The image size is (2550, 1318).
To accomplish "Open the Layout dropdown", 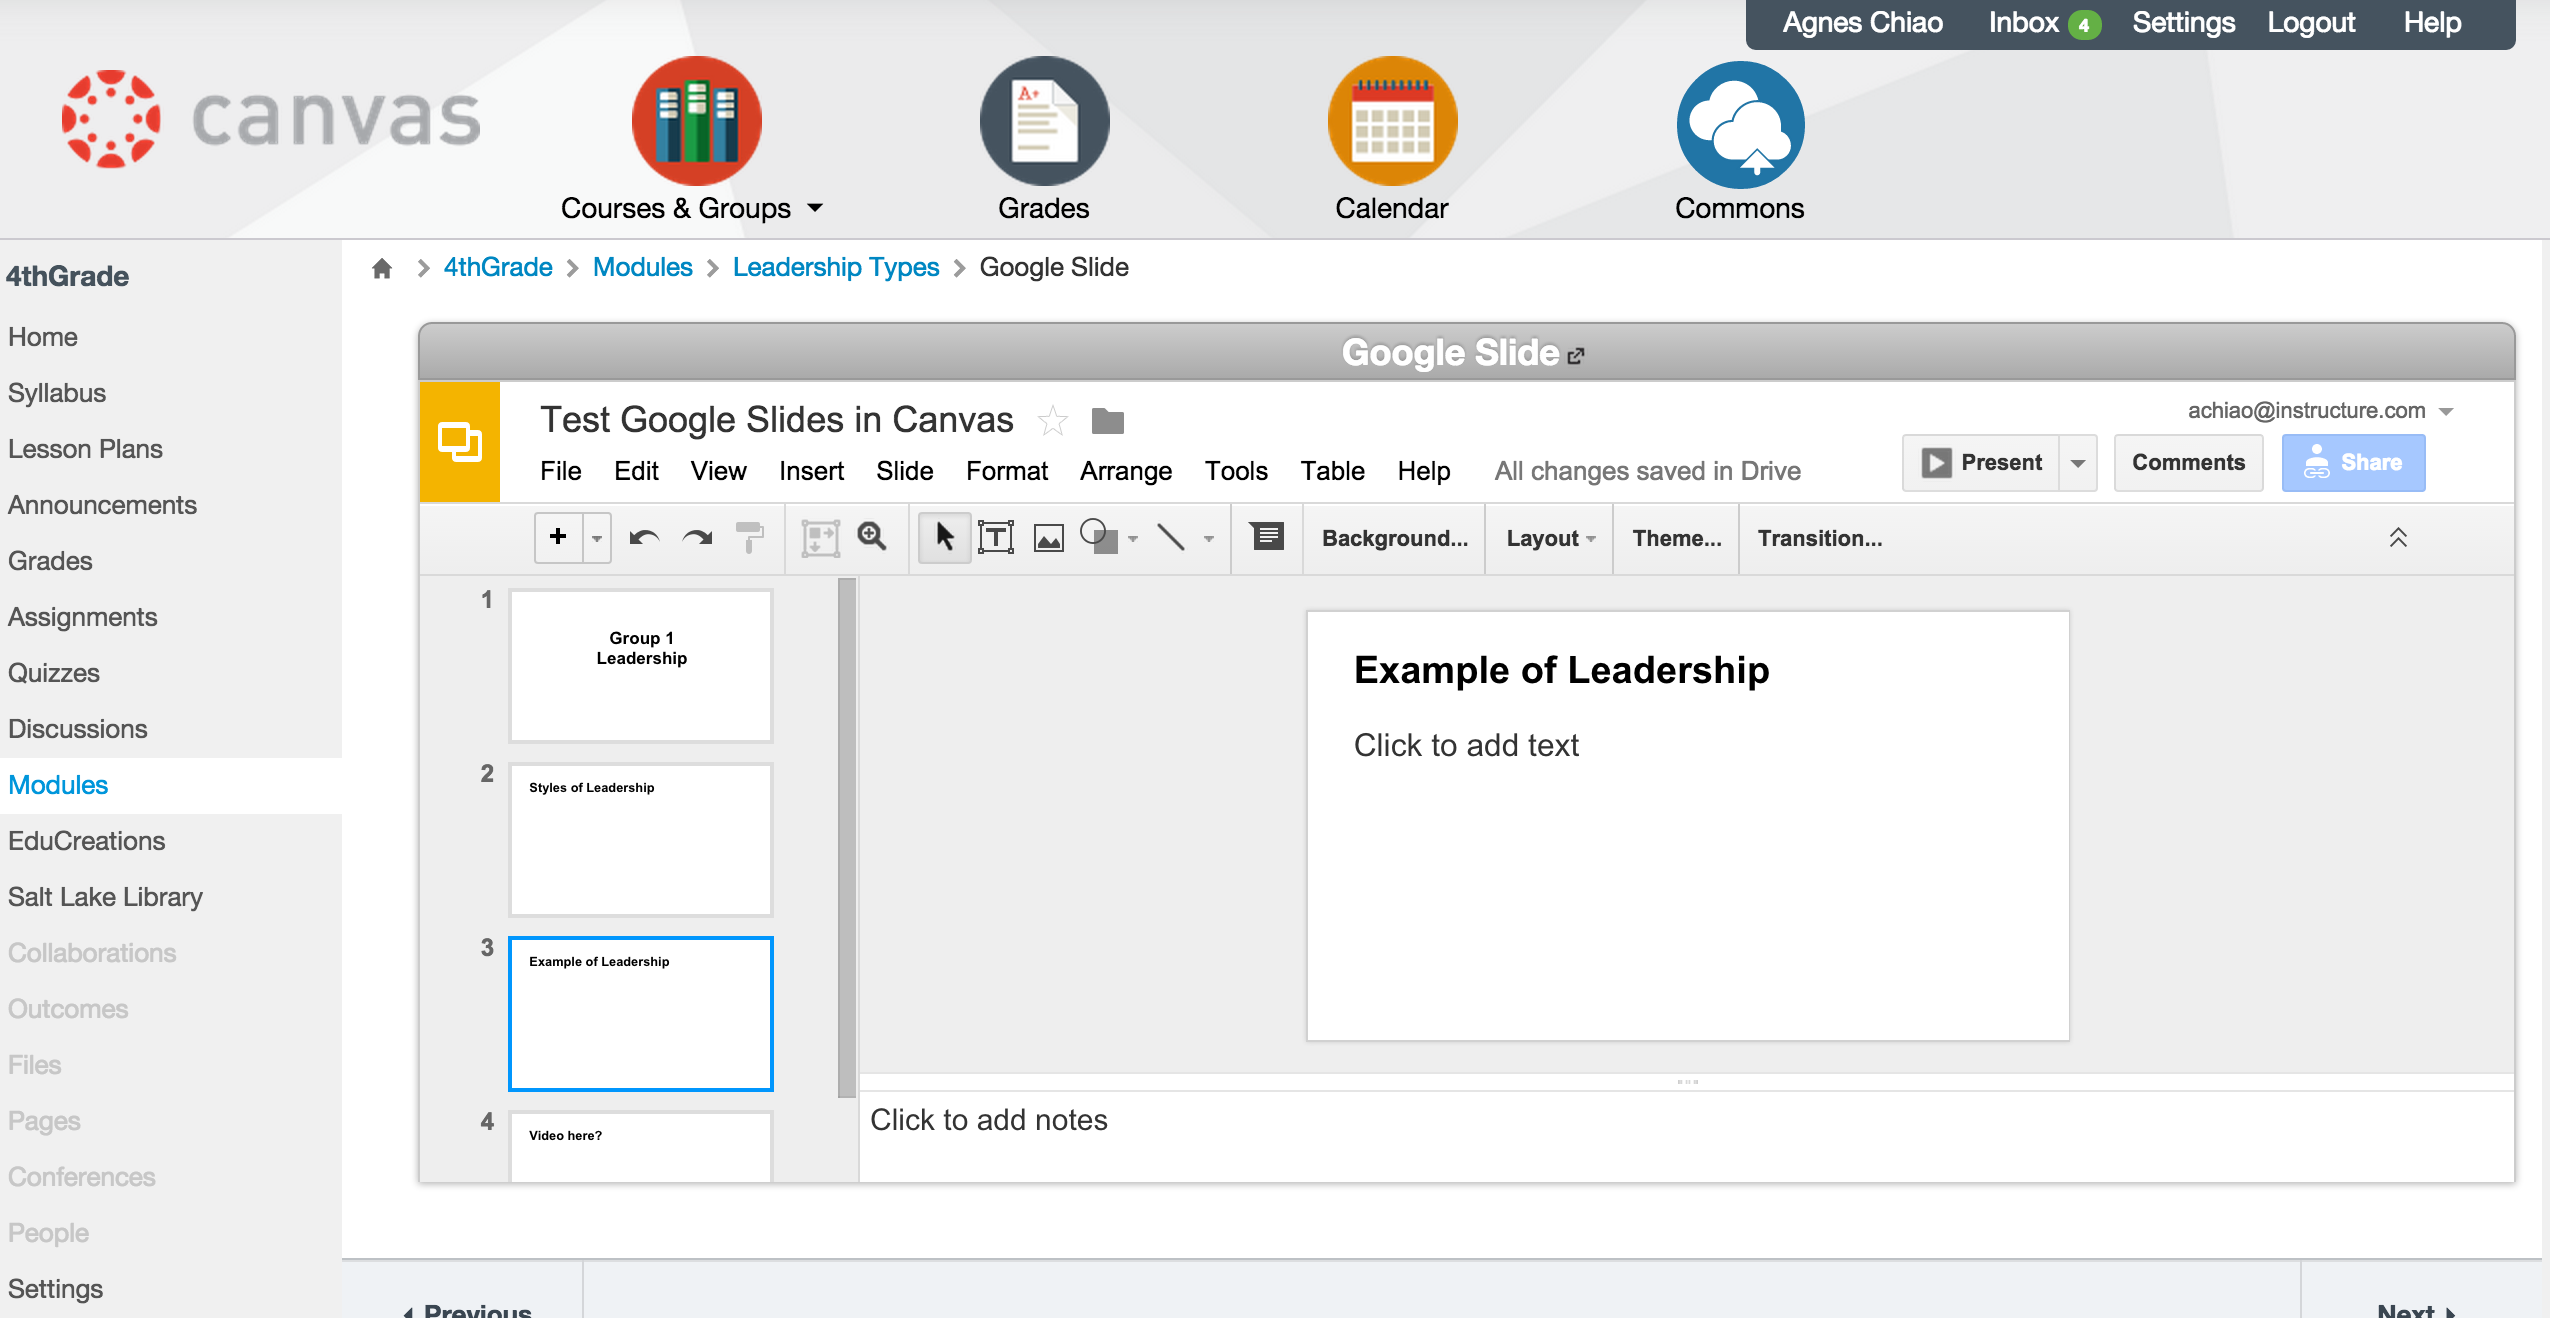I will pyautogui.click(x=1551, y=538).
